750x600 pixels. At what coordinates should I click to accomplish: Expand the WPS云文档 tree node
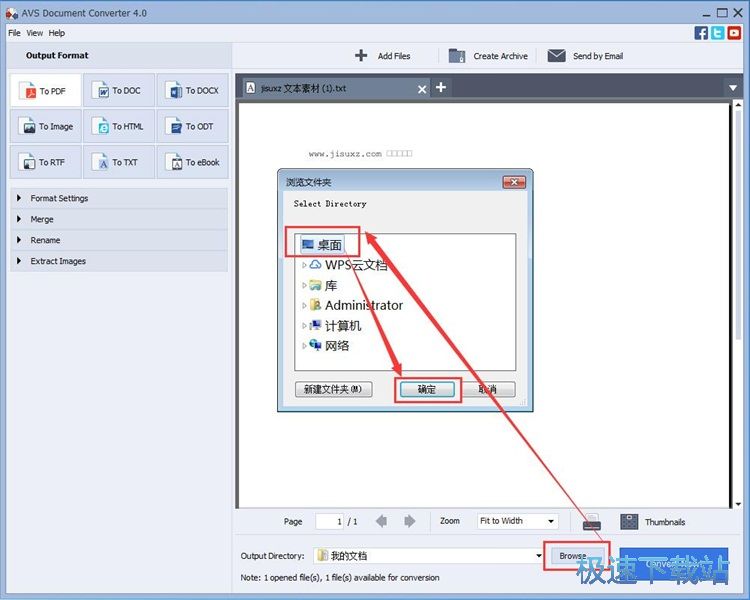point(304,265)
